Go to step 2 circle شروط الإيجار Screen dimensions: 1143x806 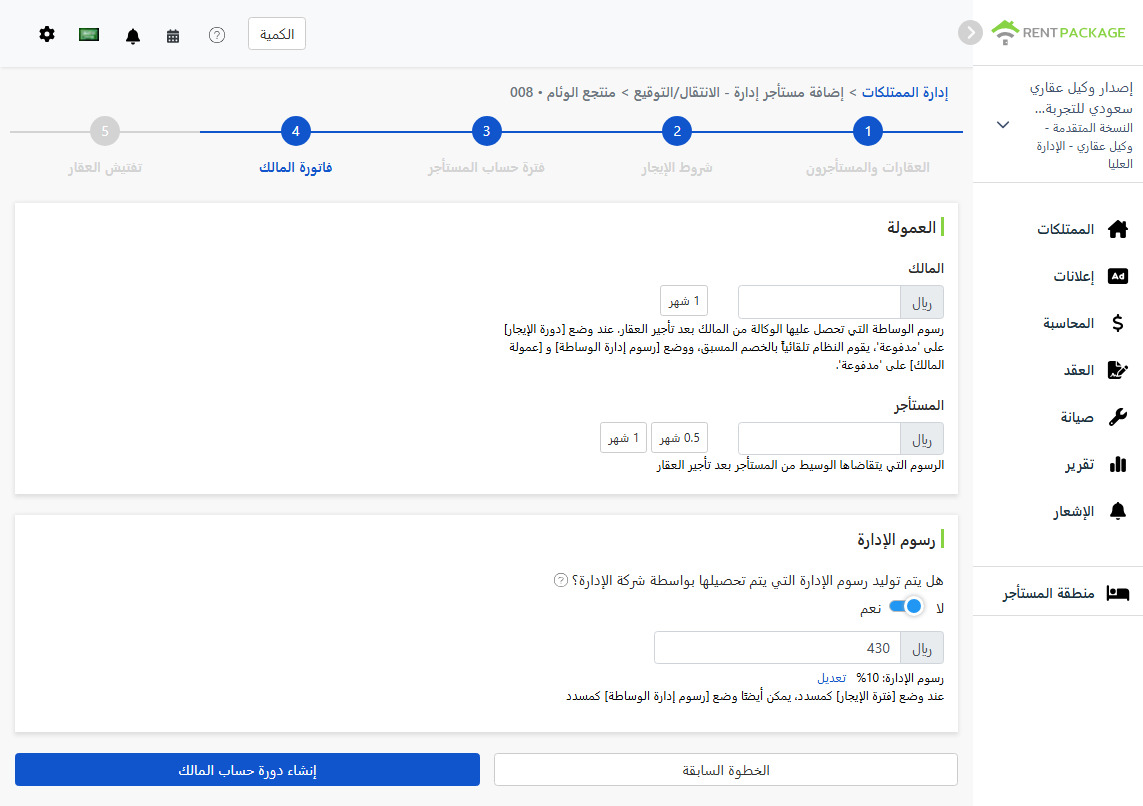pos(676,131)
